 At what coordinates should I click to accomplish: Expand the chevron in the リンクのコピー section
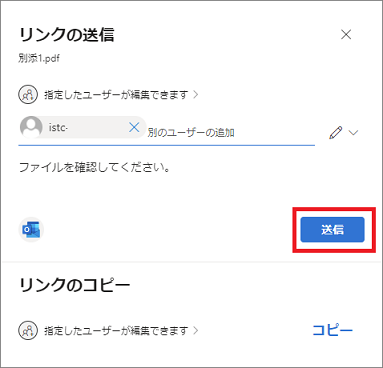coord(196,330)
